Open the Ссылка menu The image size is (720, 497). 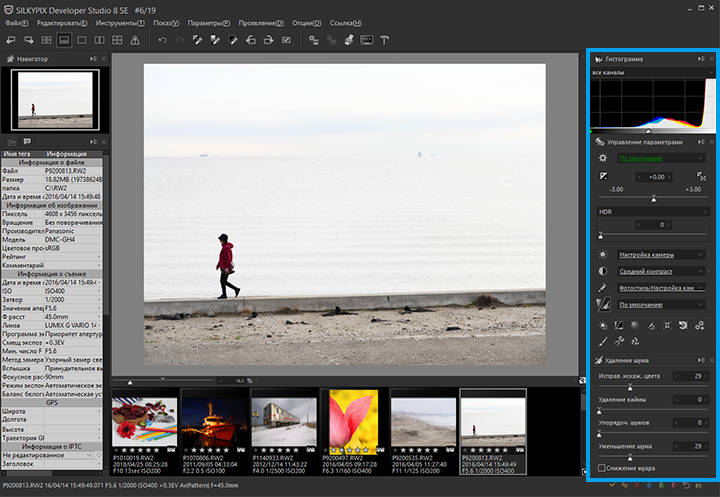point(346,23)
